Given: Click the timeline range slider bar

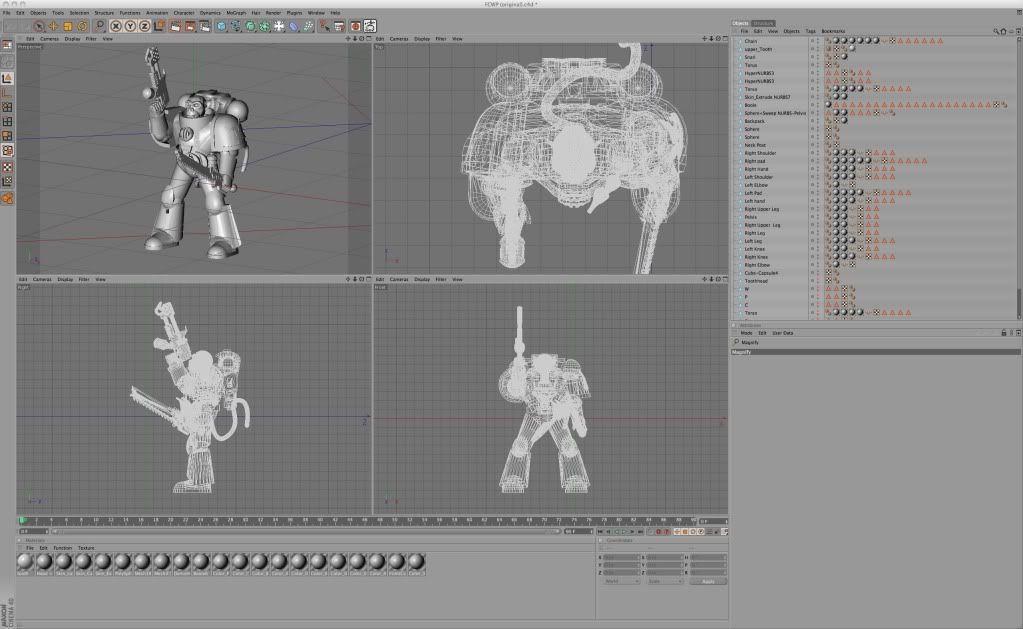Looking at the screenshot, I should [305, 532].
